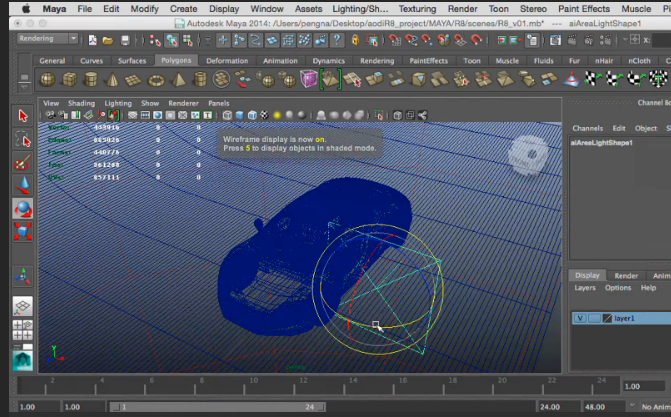The image size is (671, 417).
Task: Create a polygon sphere from the shelf
Action: (48, 80)
